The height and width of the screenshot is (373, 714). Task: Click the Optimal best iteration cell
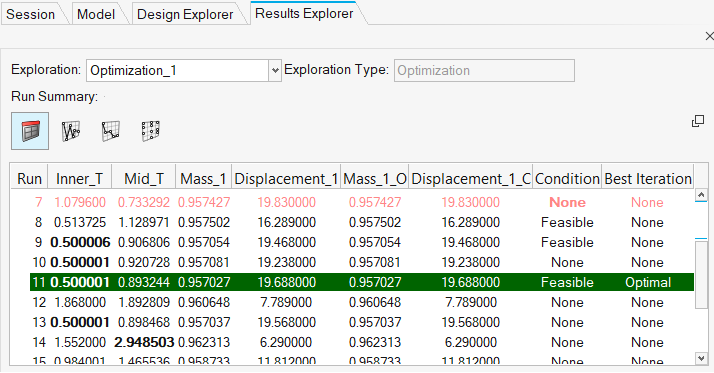coord(648,282)
